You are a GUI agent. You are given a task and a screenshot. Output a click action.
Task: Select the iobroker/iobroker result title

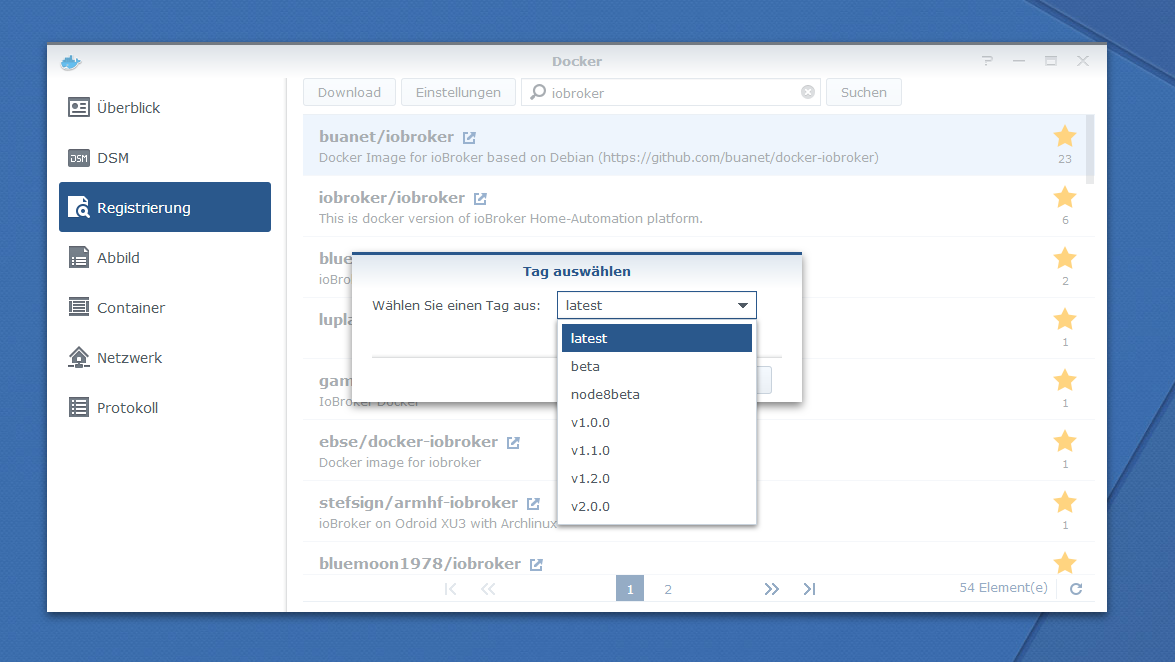click(x=392, y=197)
